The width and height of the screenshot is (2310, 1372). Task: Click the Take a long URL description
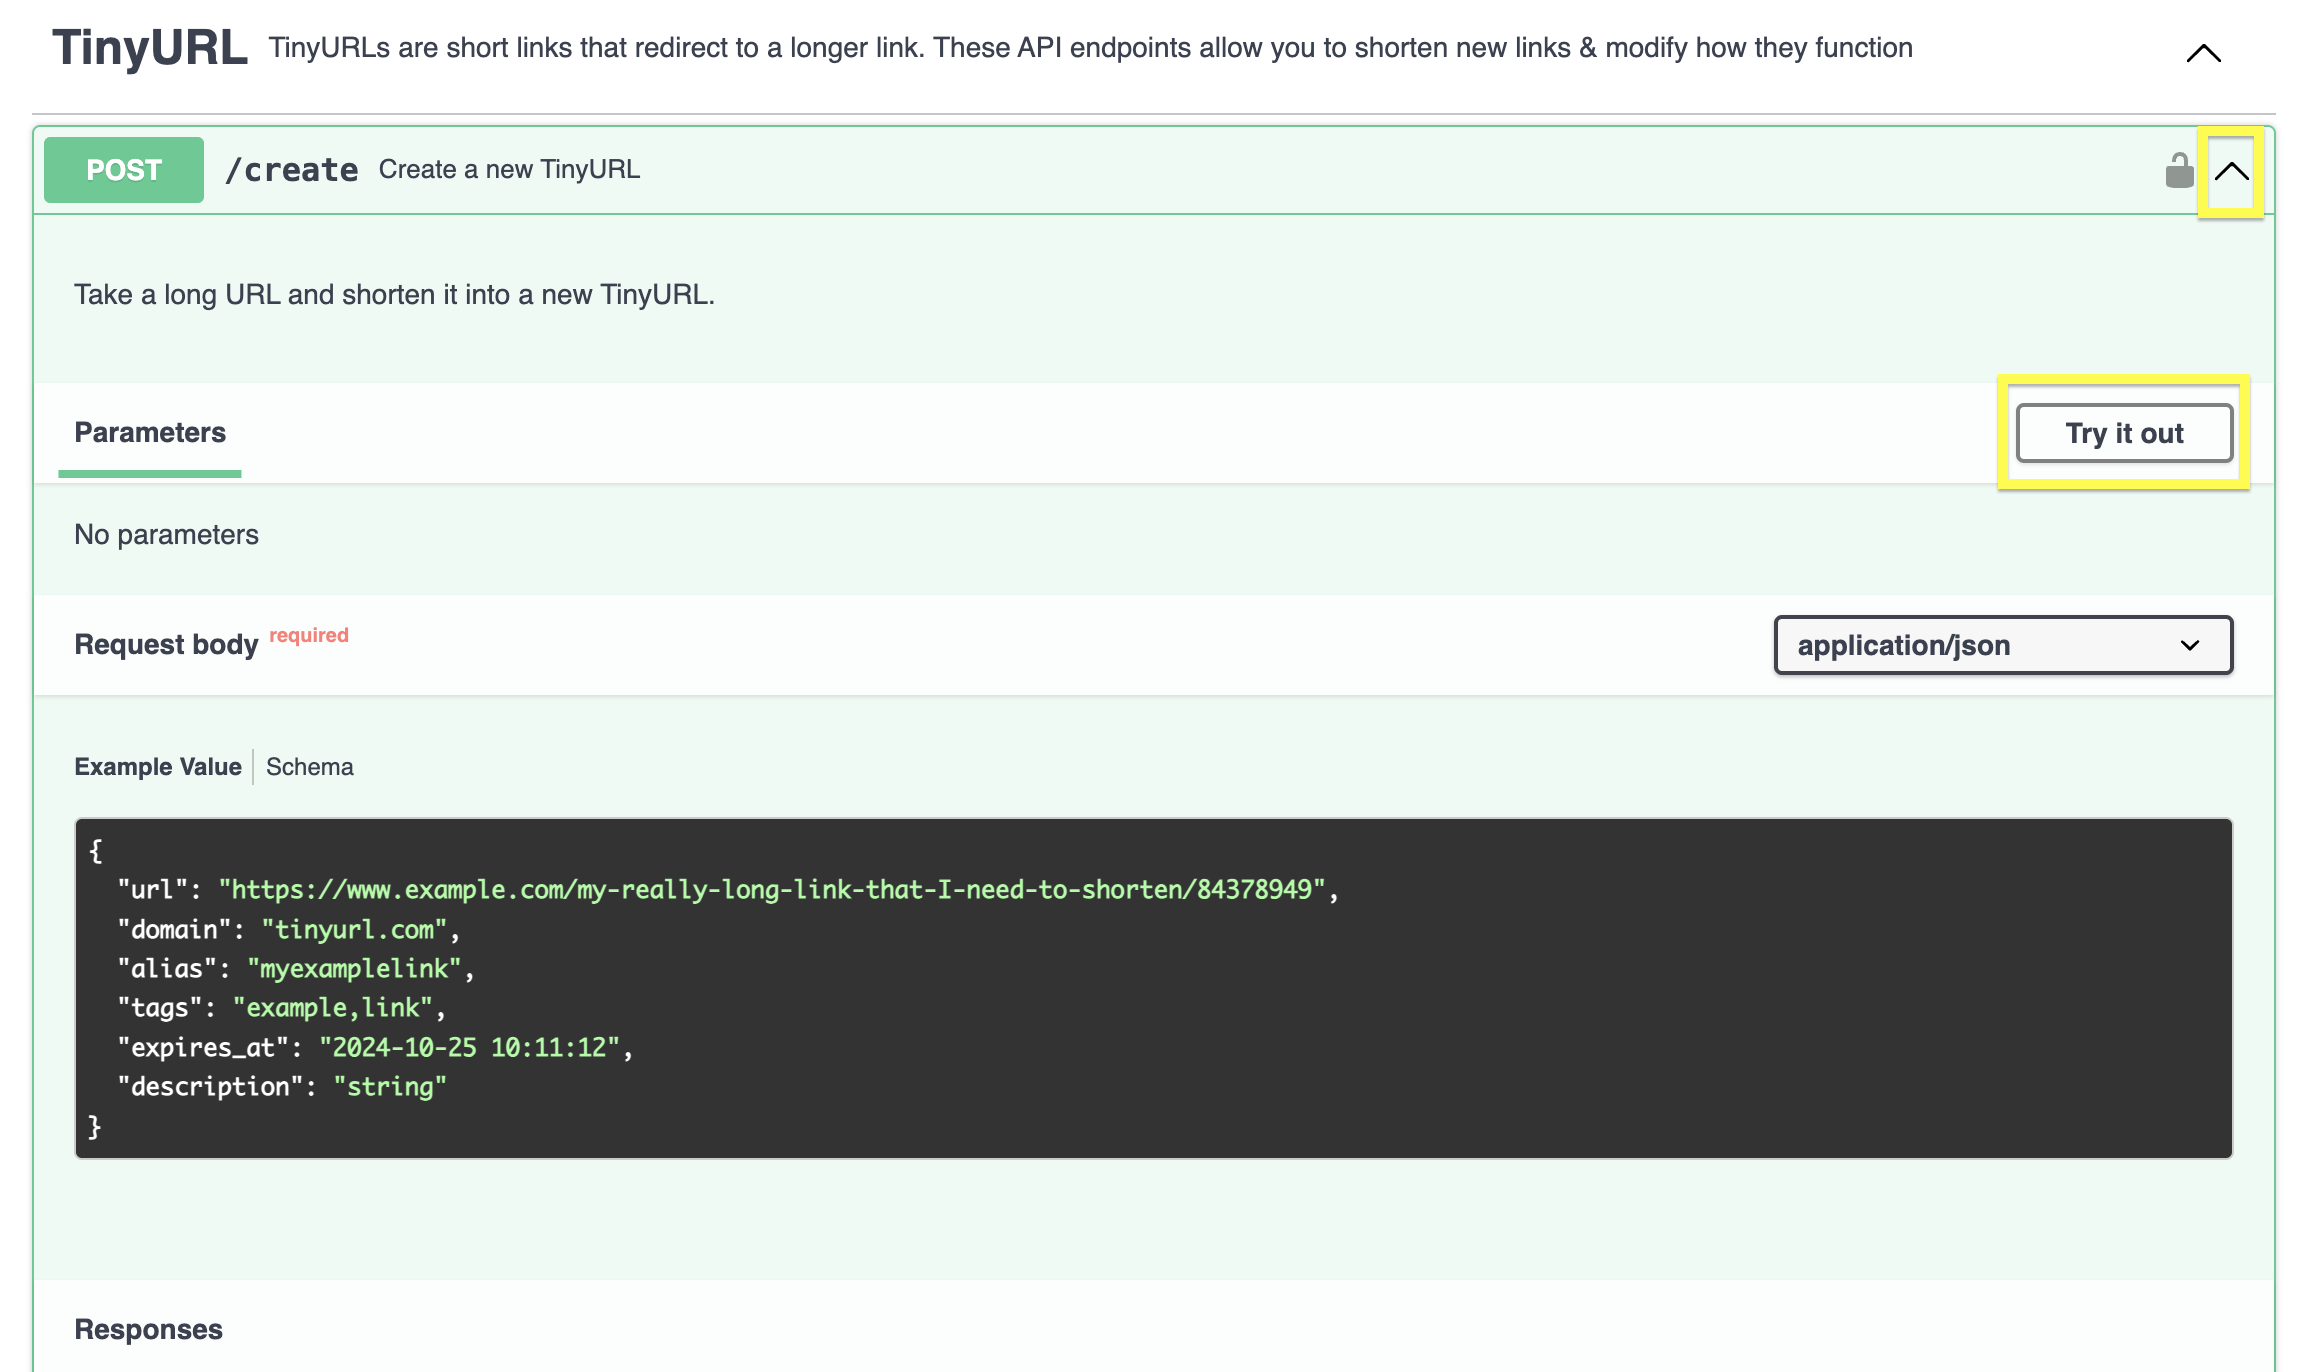tap(394, 295)
